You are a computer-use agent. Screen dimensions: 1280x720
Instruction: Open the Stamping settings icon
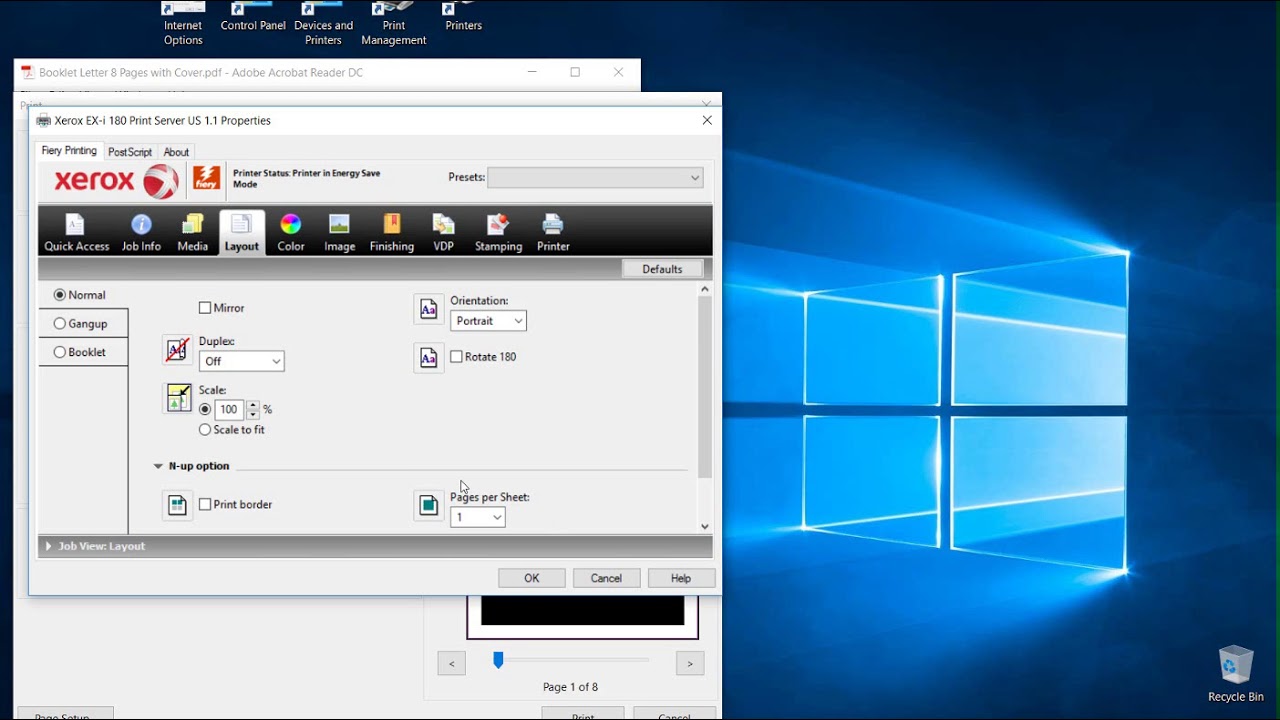coord(498,232)
